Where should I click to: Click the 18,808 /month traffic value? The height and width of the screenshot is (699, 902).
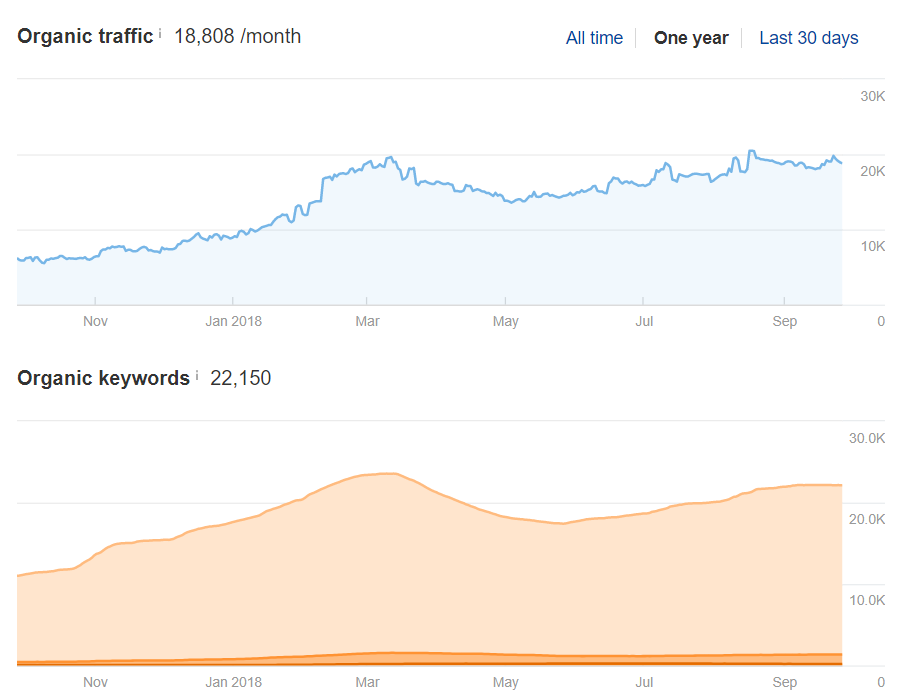237,36
